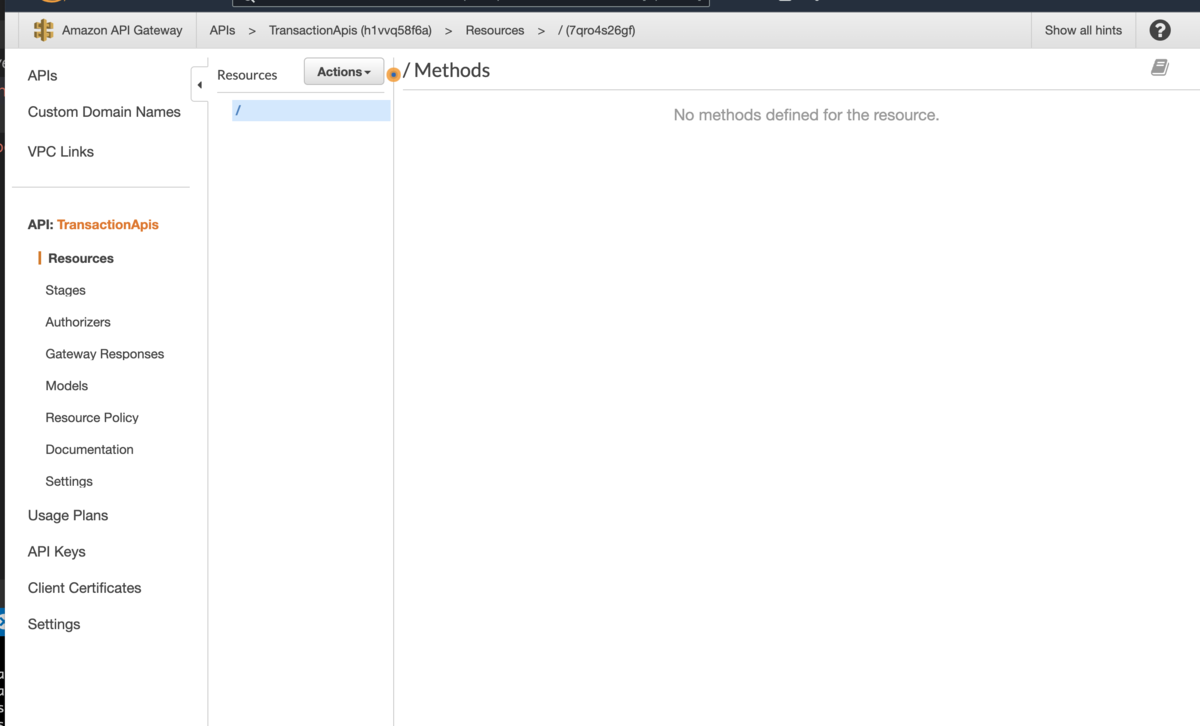Open Models section
This screenshot has height=726, width=1200.
click(67, 386)
